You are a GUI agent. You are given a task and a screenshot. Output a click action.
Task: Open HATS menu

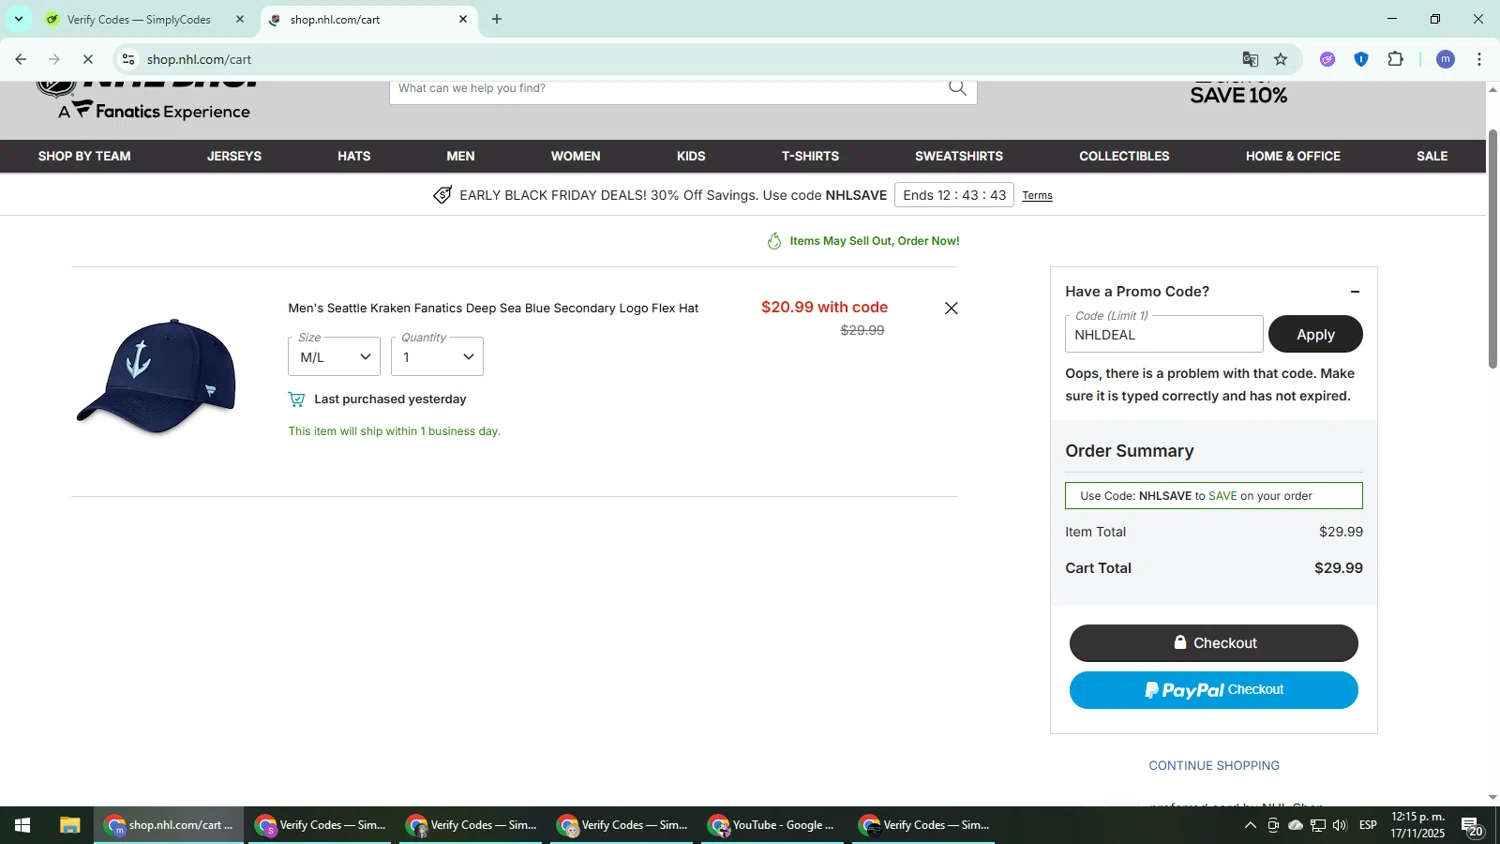[x=354, y=156]
